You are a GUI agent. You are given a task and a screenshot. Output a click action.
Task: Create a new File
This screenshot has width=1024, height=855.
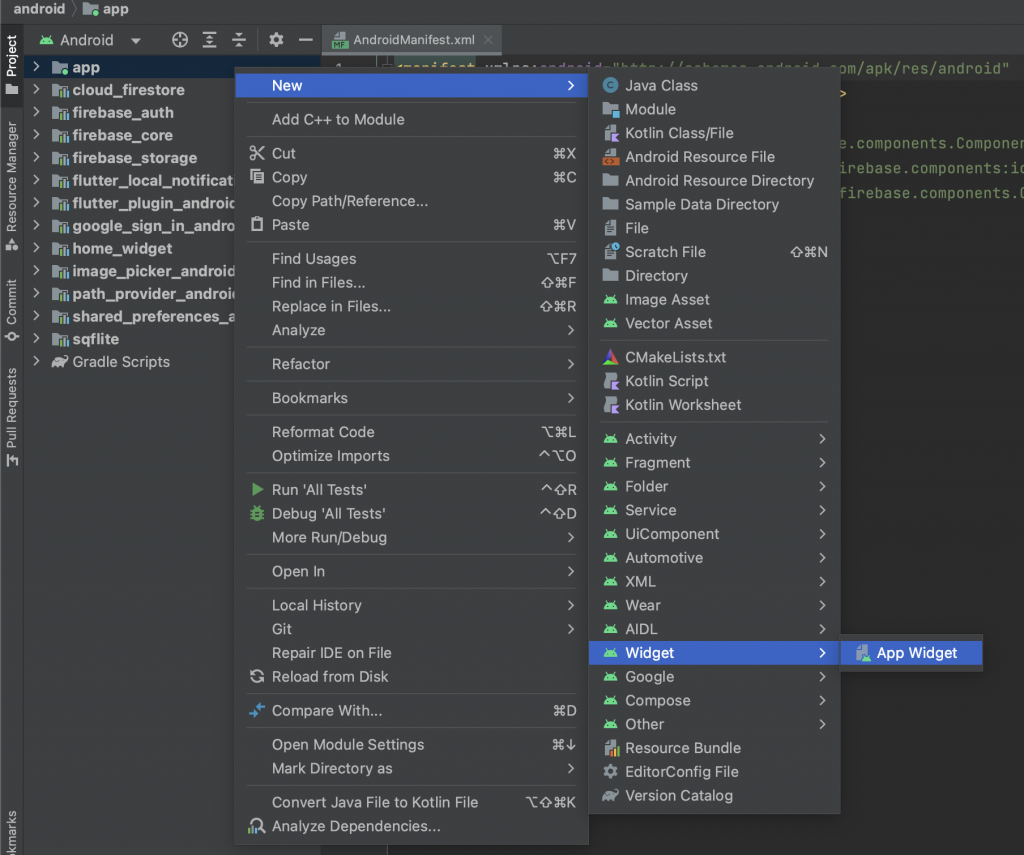[714, 228]
